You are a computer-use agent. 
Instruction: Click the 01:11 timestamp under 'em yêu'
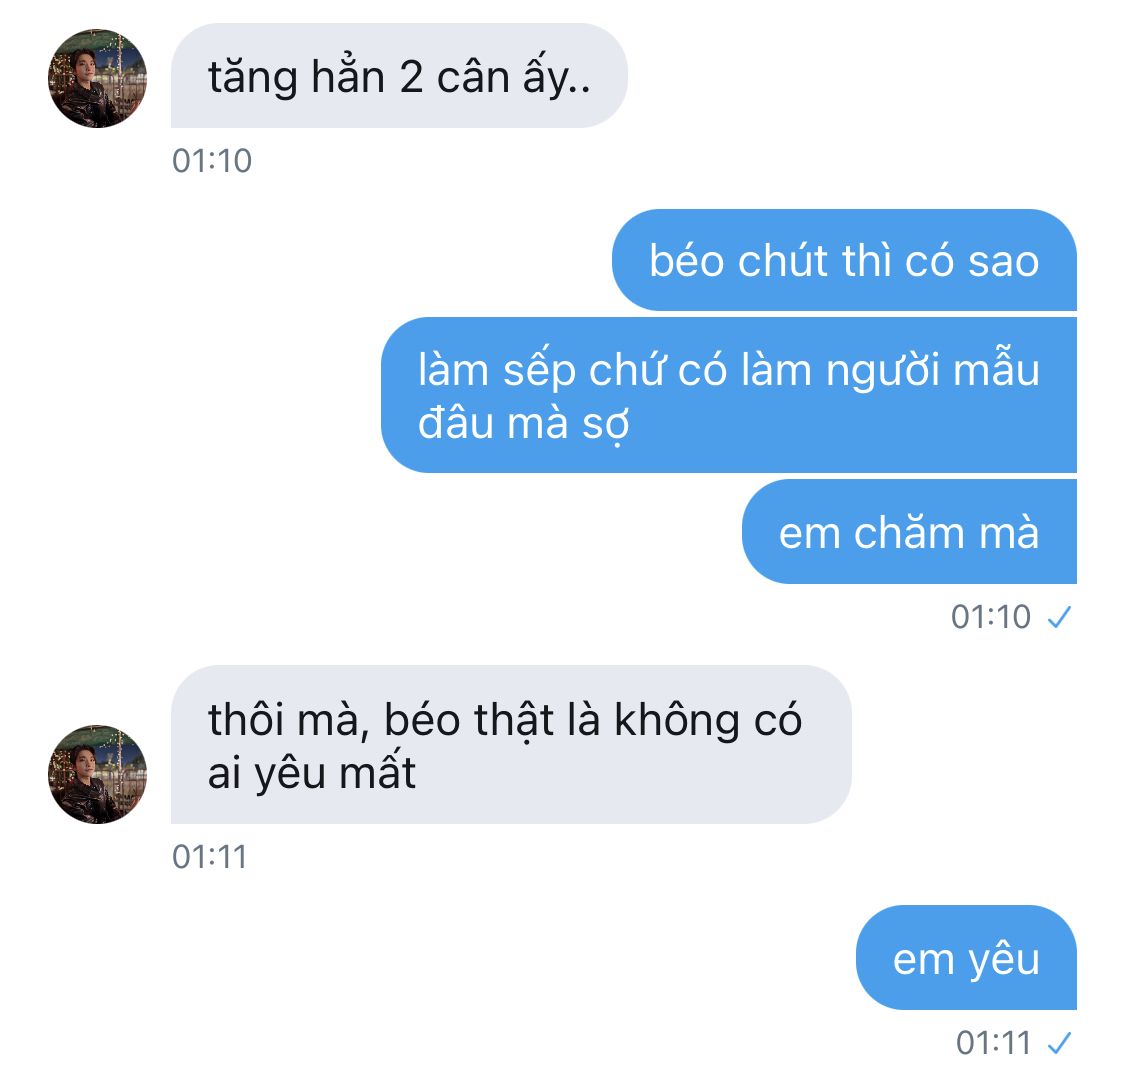pos(993,1042)
